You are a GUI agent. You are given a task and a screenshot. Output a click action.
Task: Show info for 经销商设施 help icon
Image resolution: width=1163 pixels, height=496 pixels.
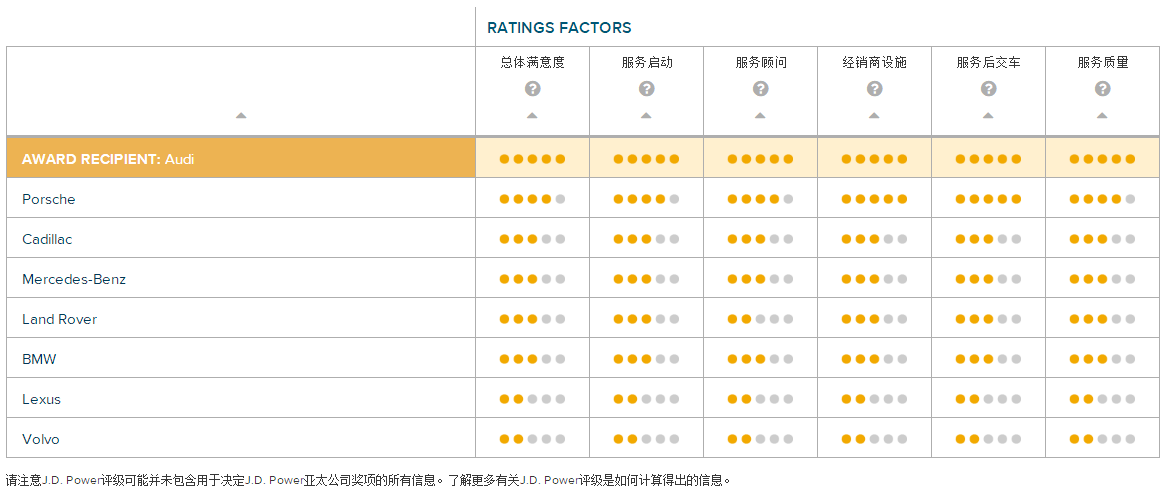[x=874, y=89]
